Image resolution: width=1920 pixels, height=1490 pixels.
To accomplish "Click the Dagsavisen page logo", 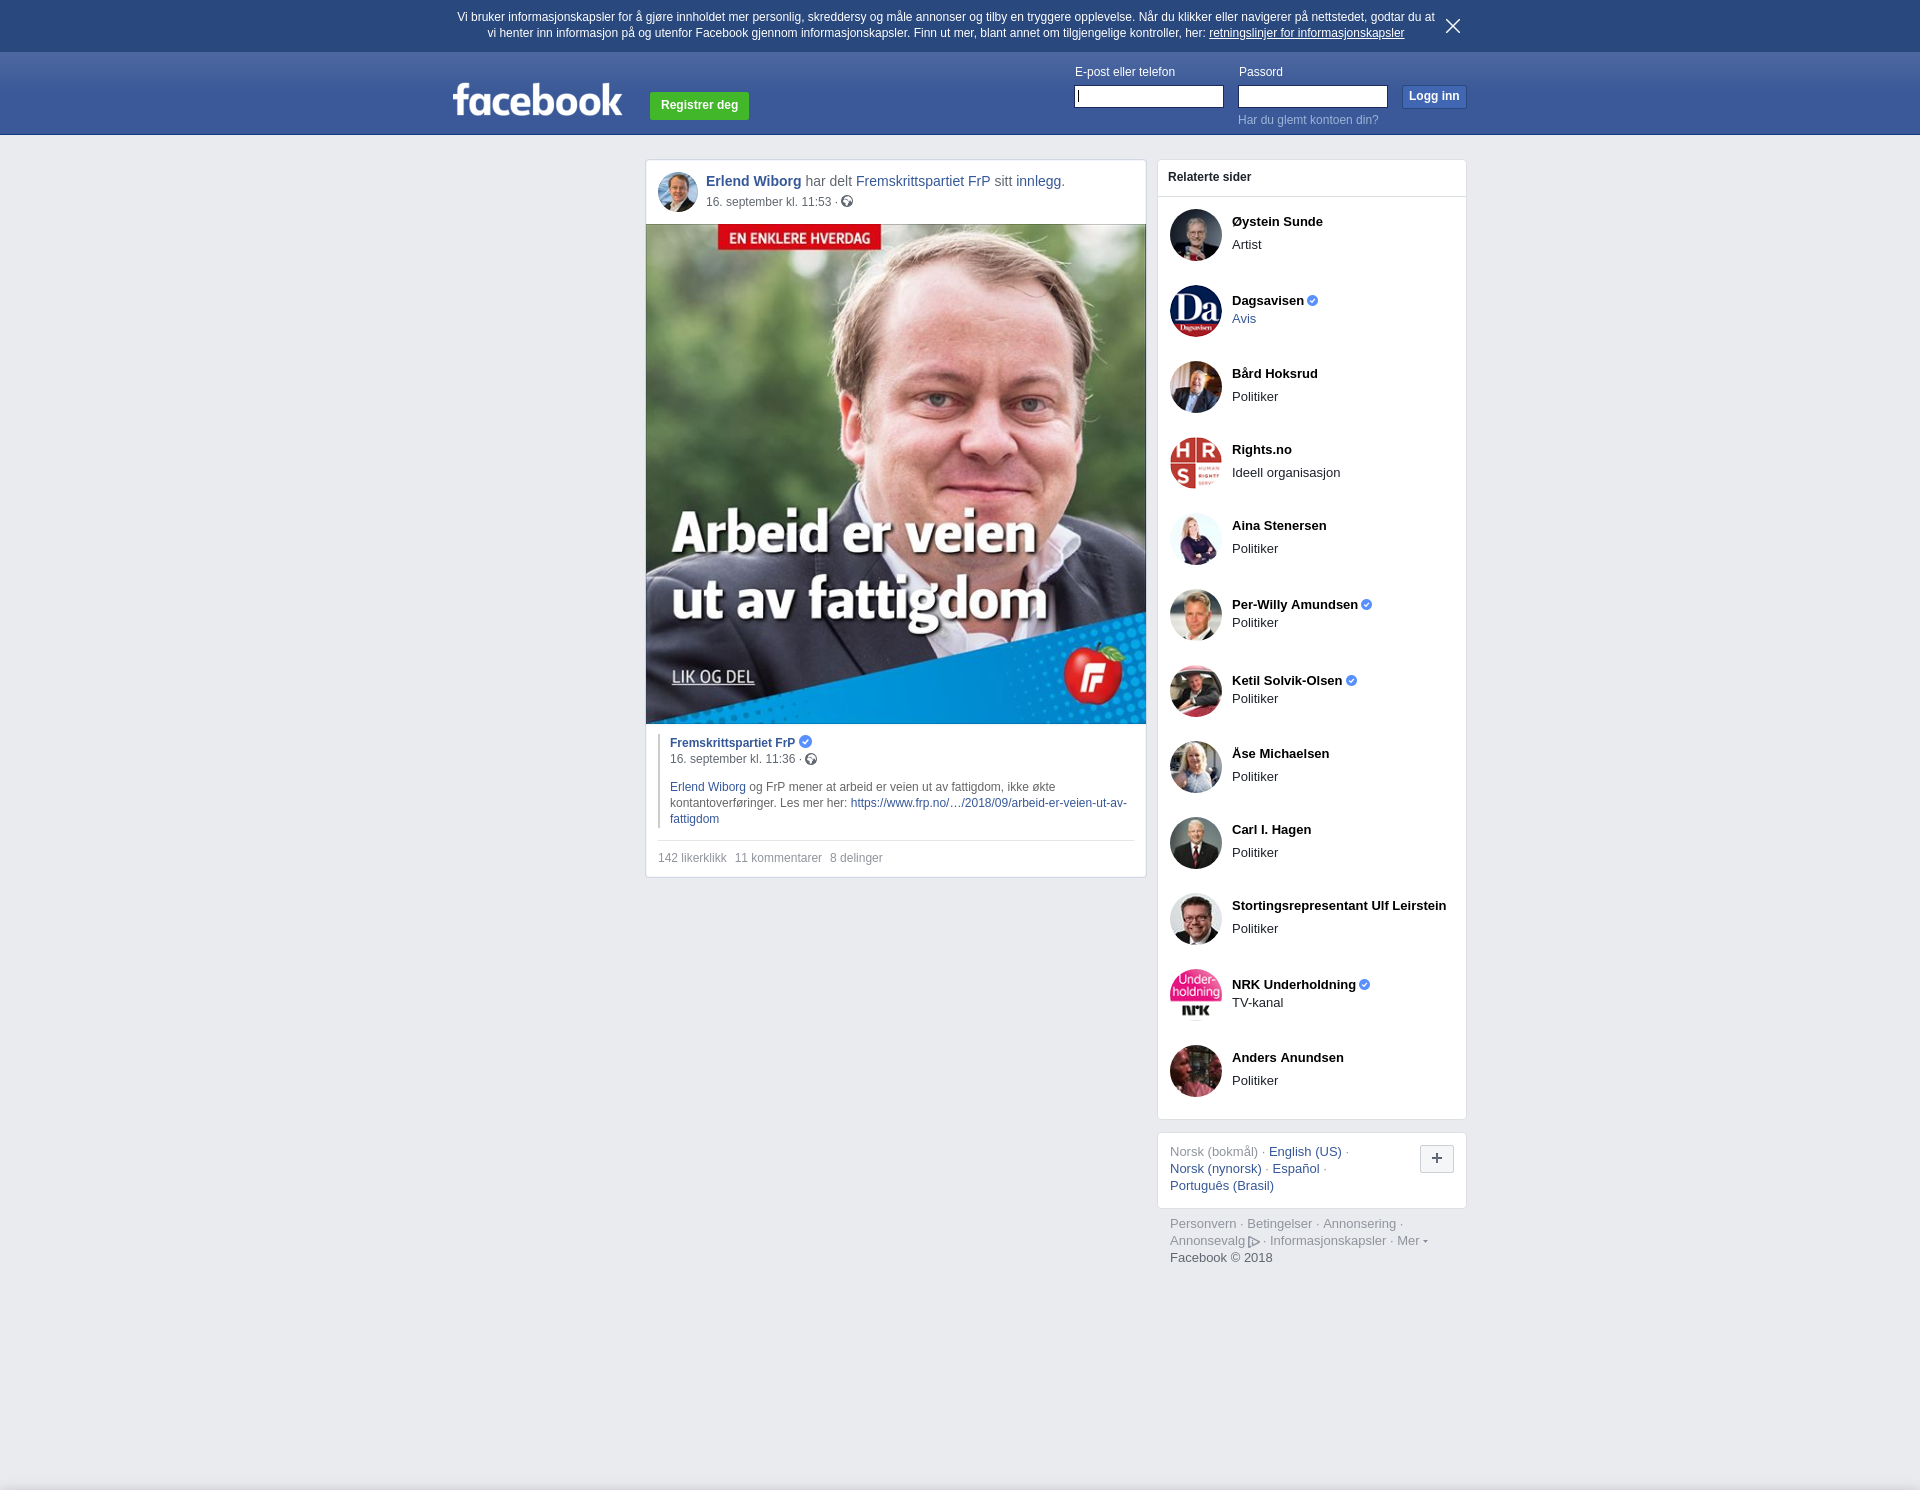I will tap(1195, 311).
